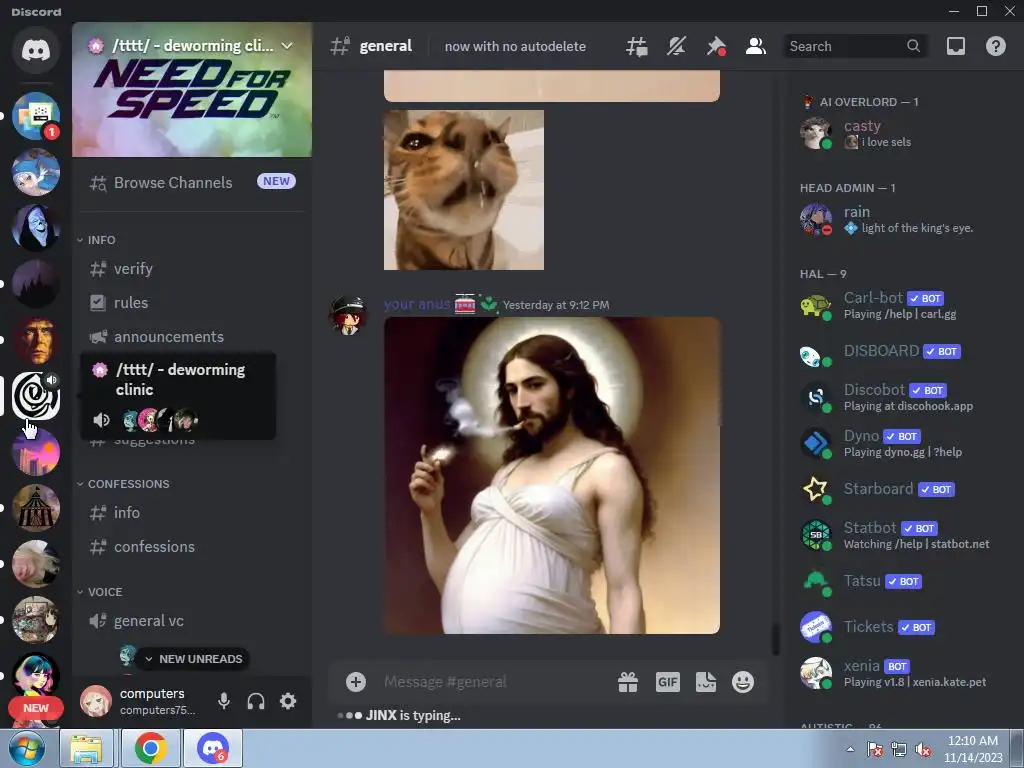Open the Inbox
The image size is (1024, 768).
(x=956, y=46)
